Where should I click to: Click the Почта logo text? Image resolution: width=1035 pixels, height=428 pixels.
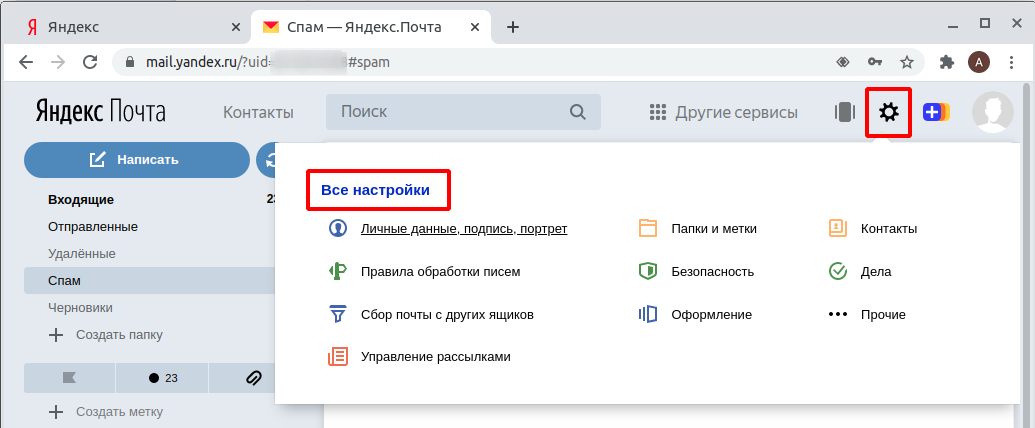tap(137, 111)
